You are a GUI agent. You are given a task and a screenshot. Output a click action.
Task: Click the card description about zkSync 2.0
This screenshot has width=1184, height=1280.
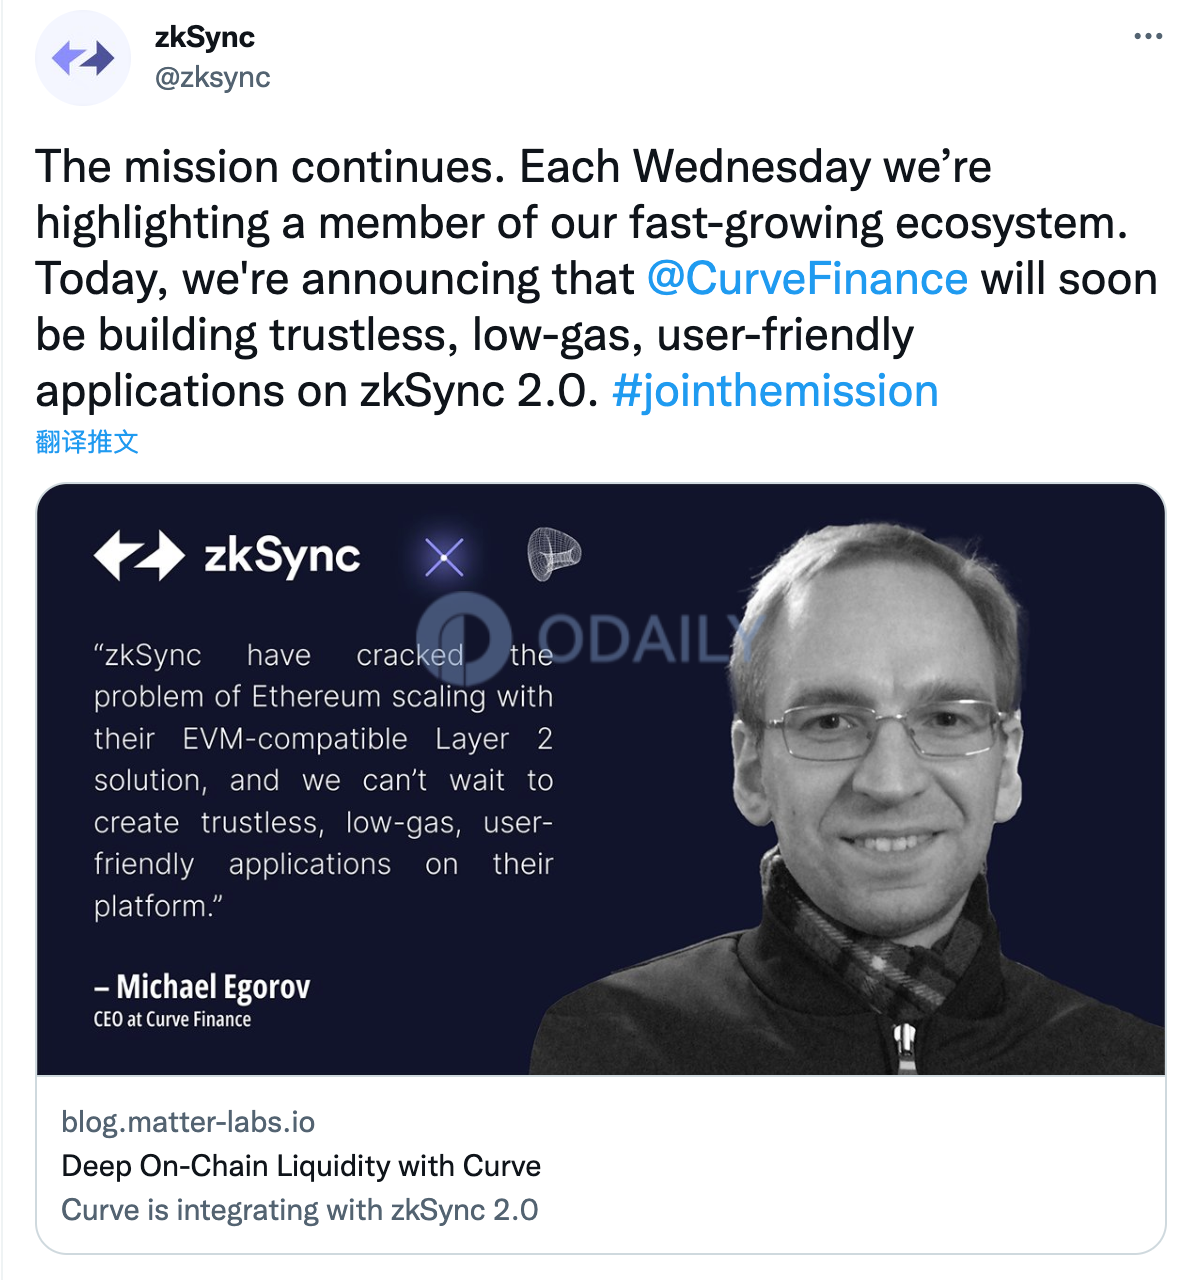click(x=300, y=1210)
